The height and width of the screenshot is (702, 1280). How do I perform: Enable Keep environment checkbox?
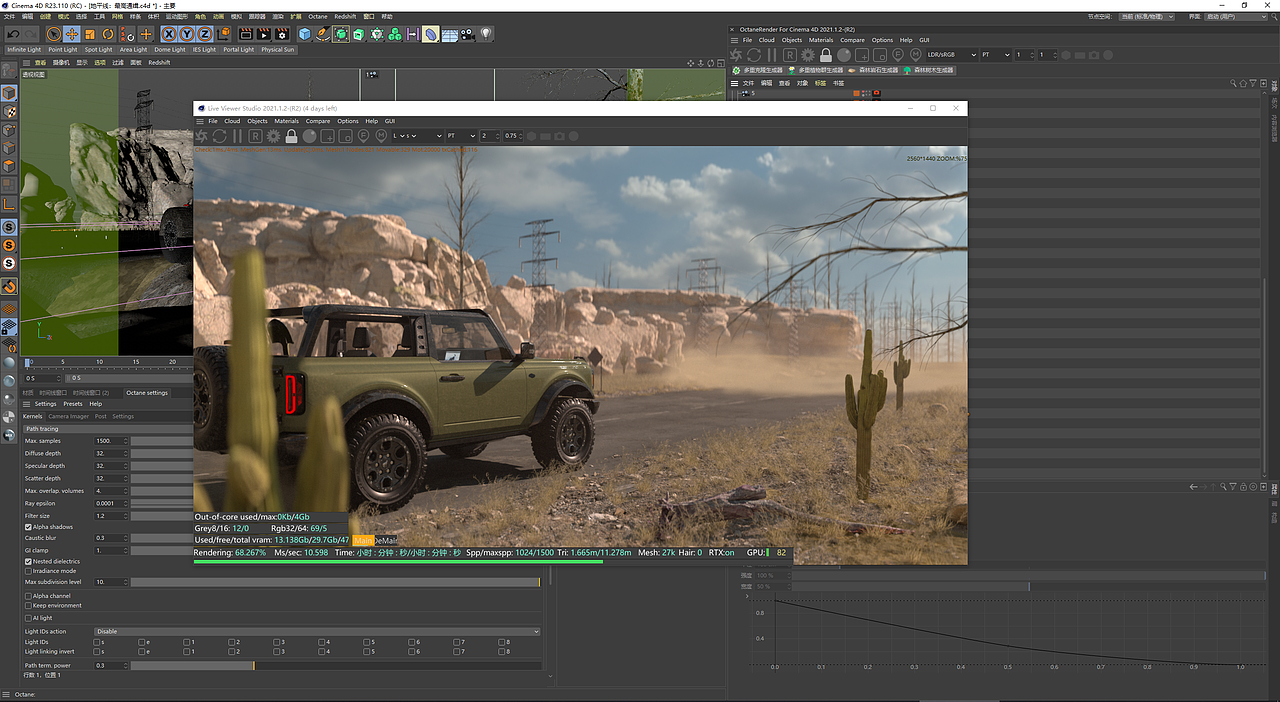(28, 606)
